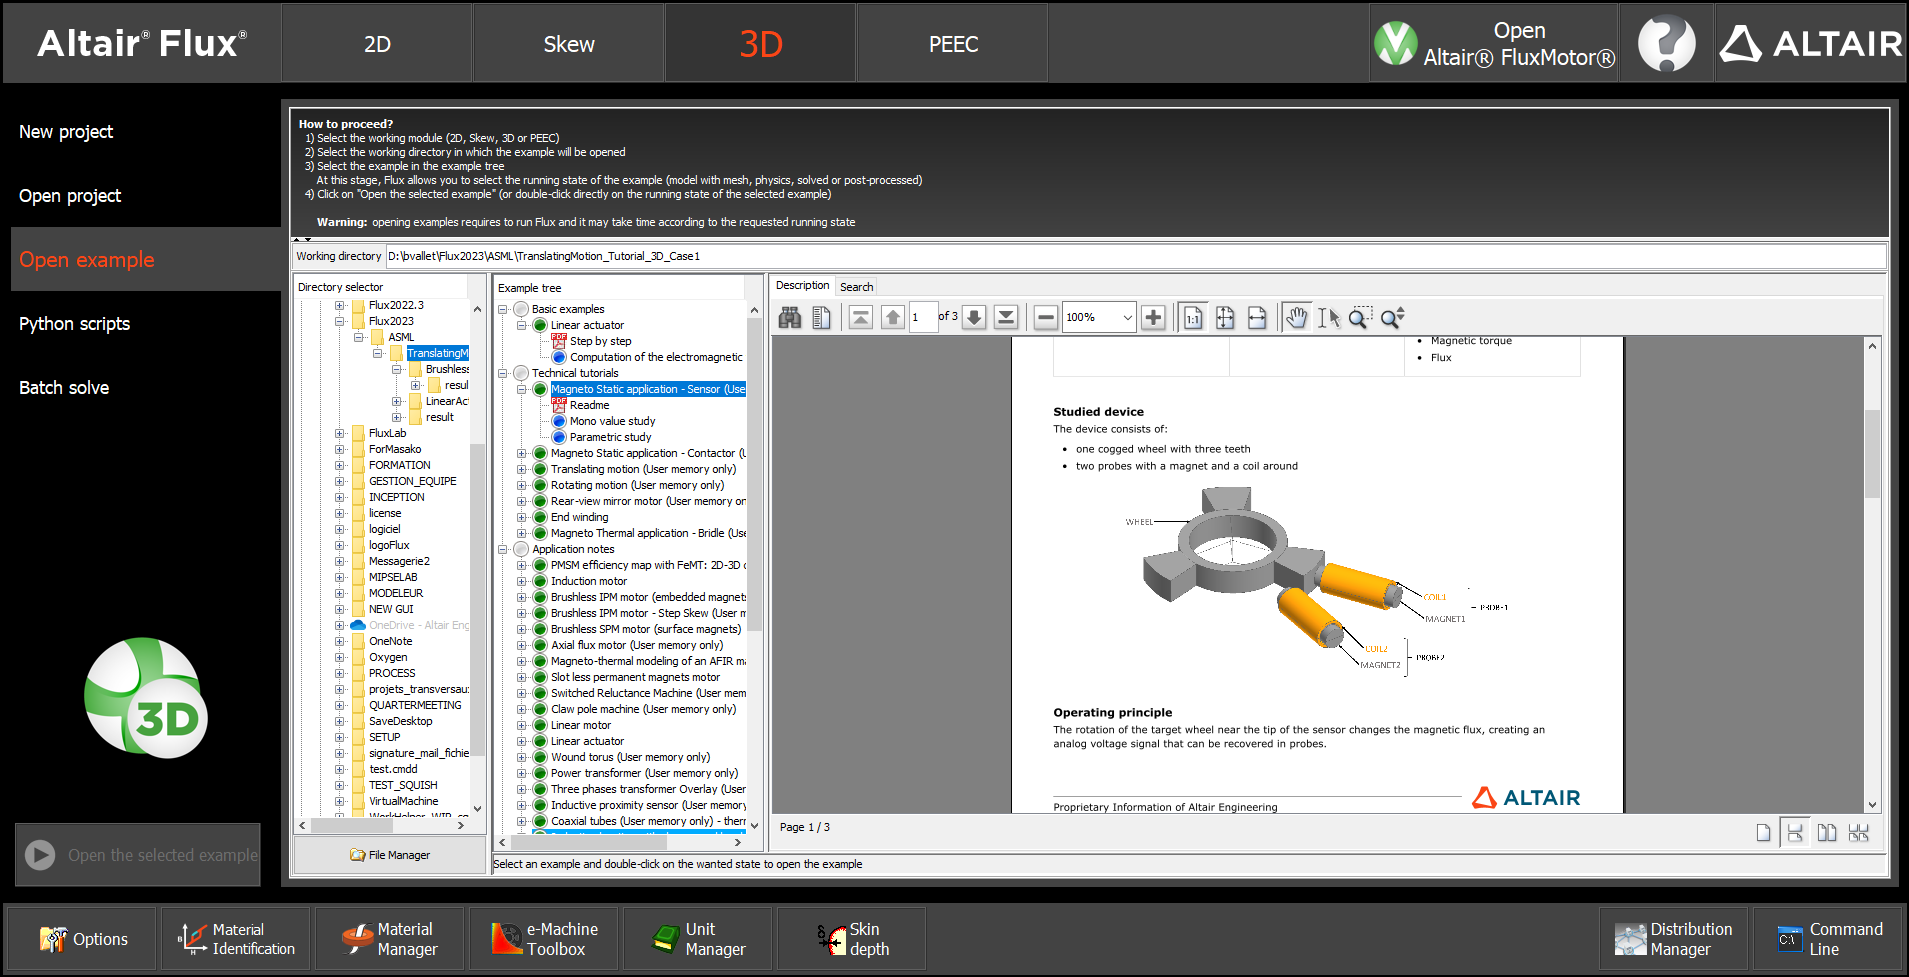
Task: Collapse the Flux2023 folder
Action: [x=340, y=321]
